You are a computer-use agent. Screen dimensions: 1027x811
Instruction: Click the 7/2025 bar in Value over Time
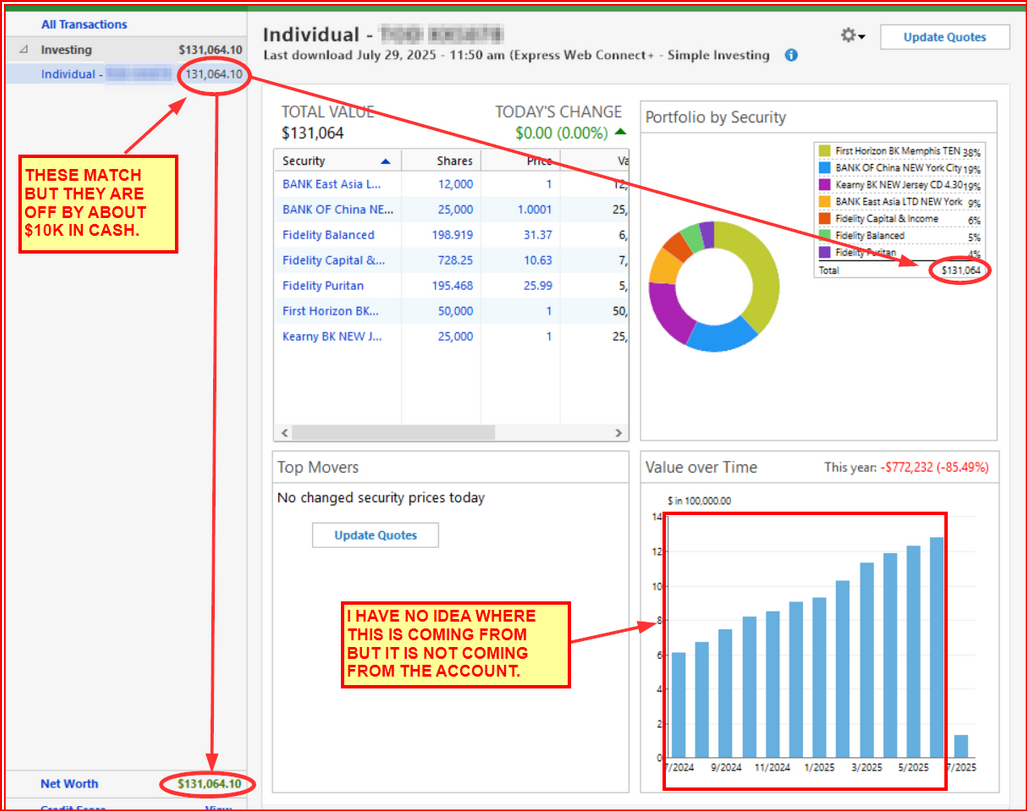(x=961, y=746)
